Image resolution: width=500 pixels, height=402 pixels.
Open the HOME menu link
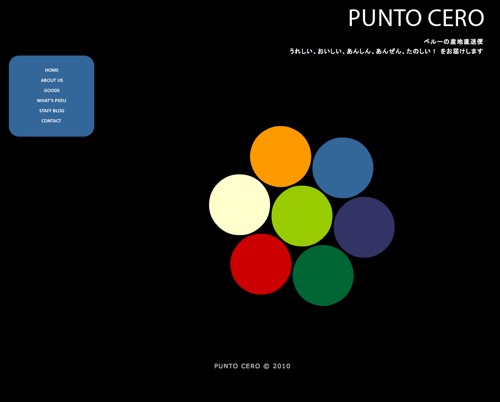[52, 70]
